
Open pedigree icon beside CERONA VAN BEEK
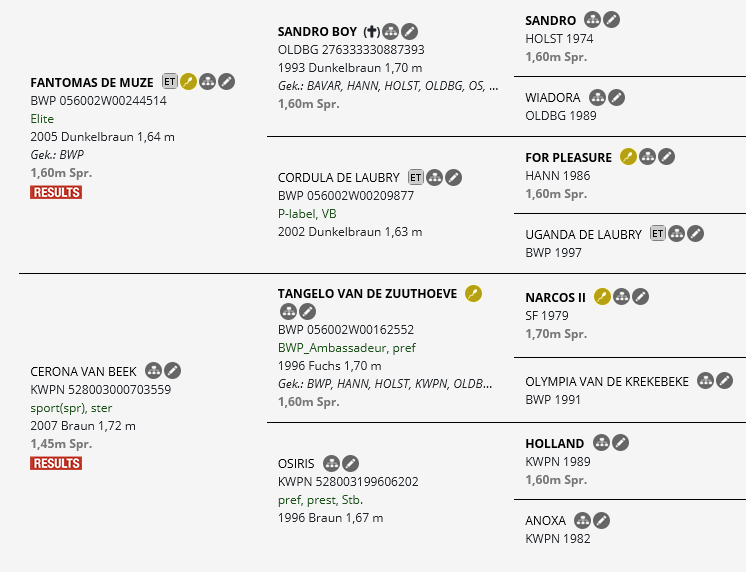tap(153, 371)
